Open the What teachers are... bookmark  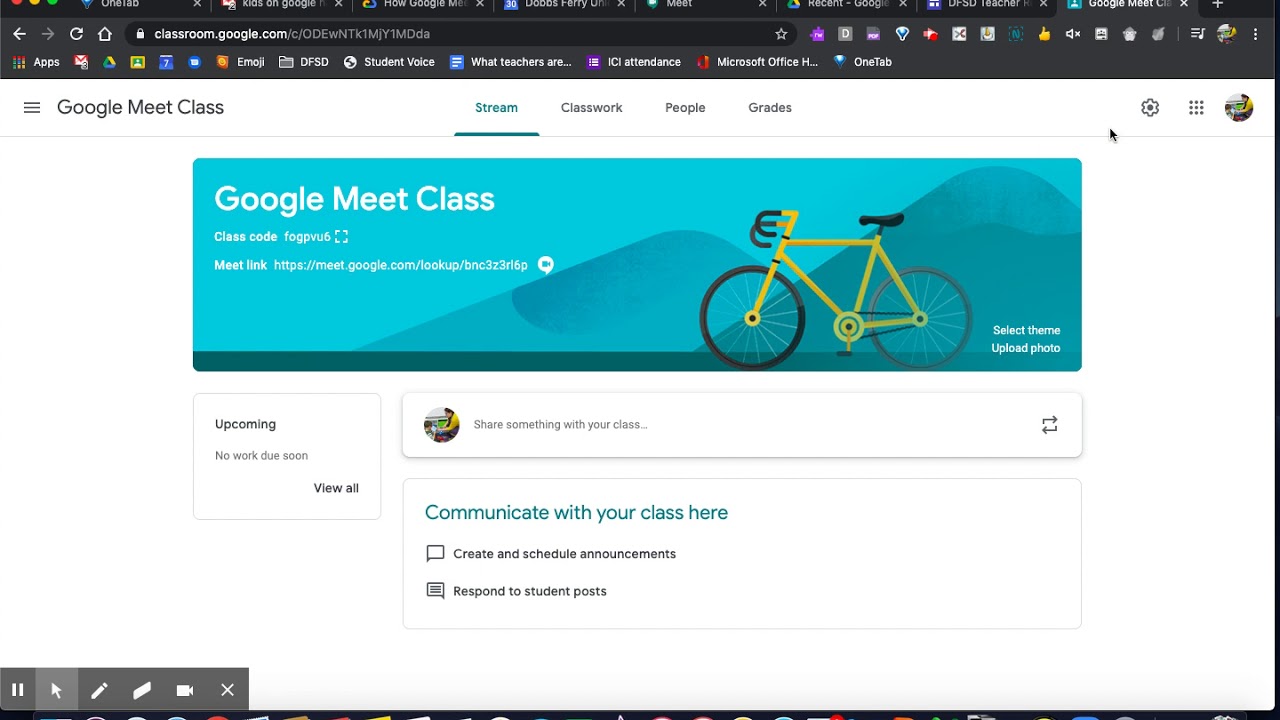click(511, 62)
